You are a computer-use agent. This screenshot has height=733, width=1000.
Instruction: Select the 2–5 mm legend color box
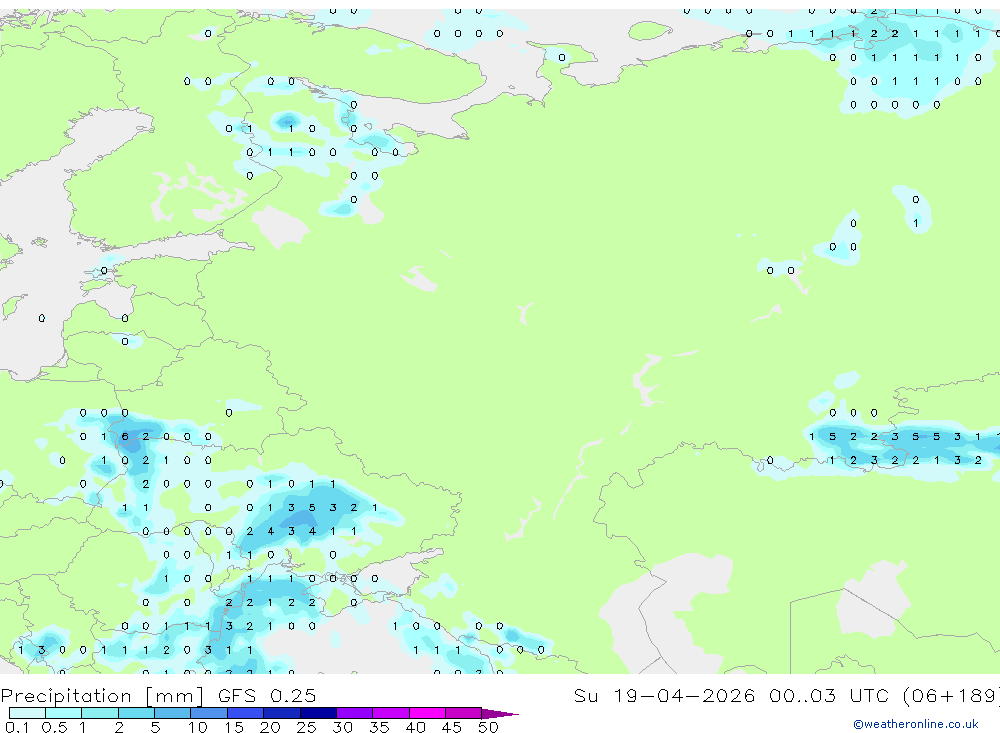[x=136, y=713]
